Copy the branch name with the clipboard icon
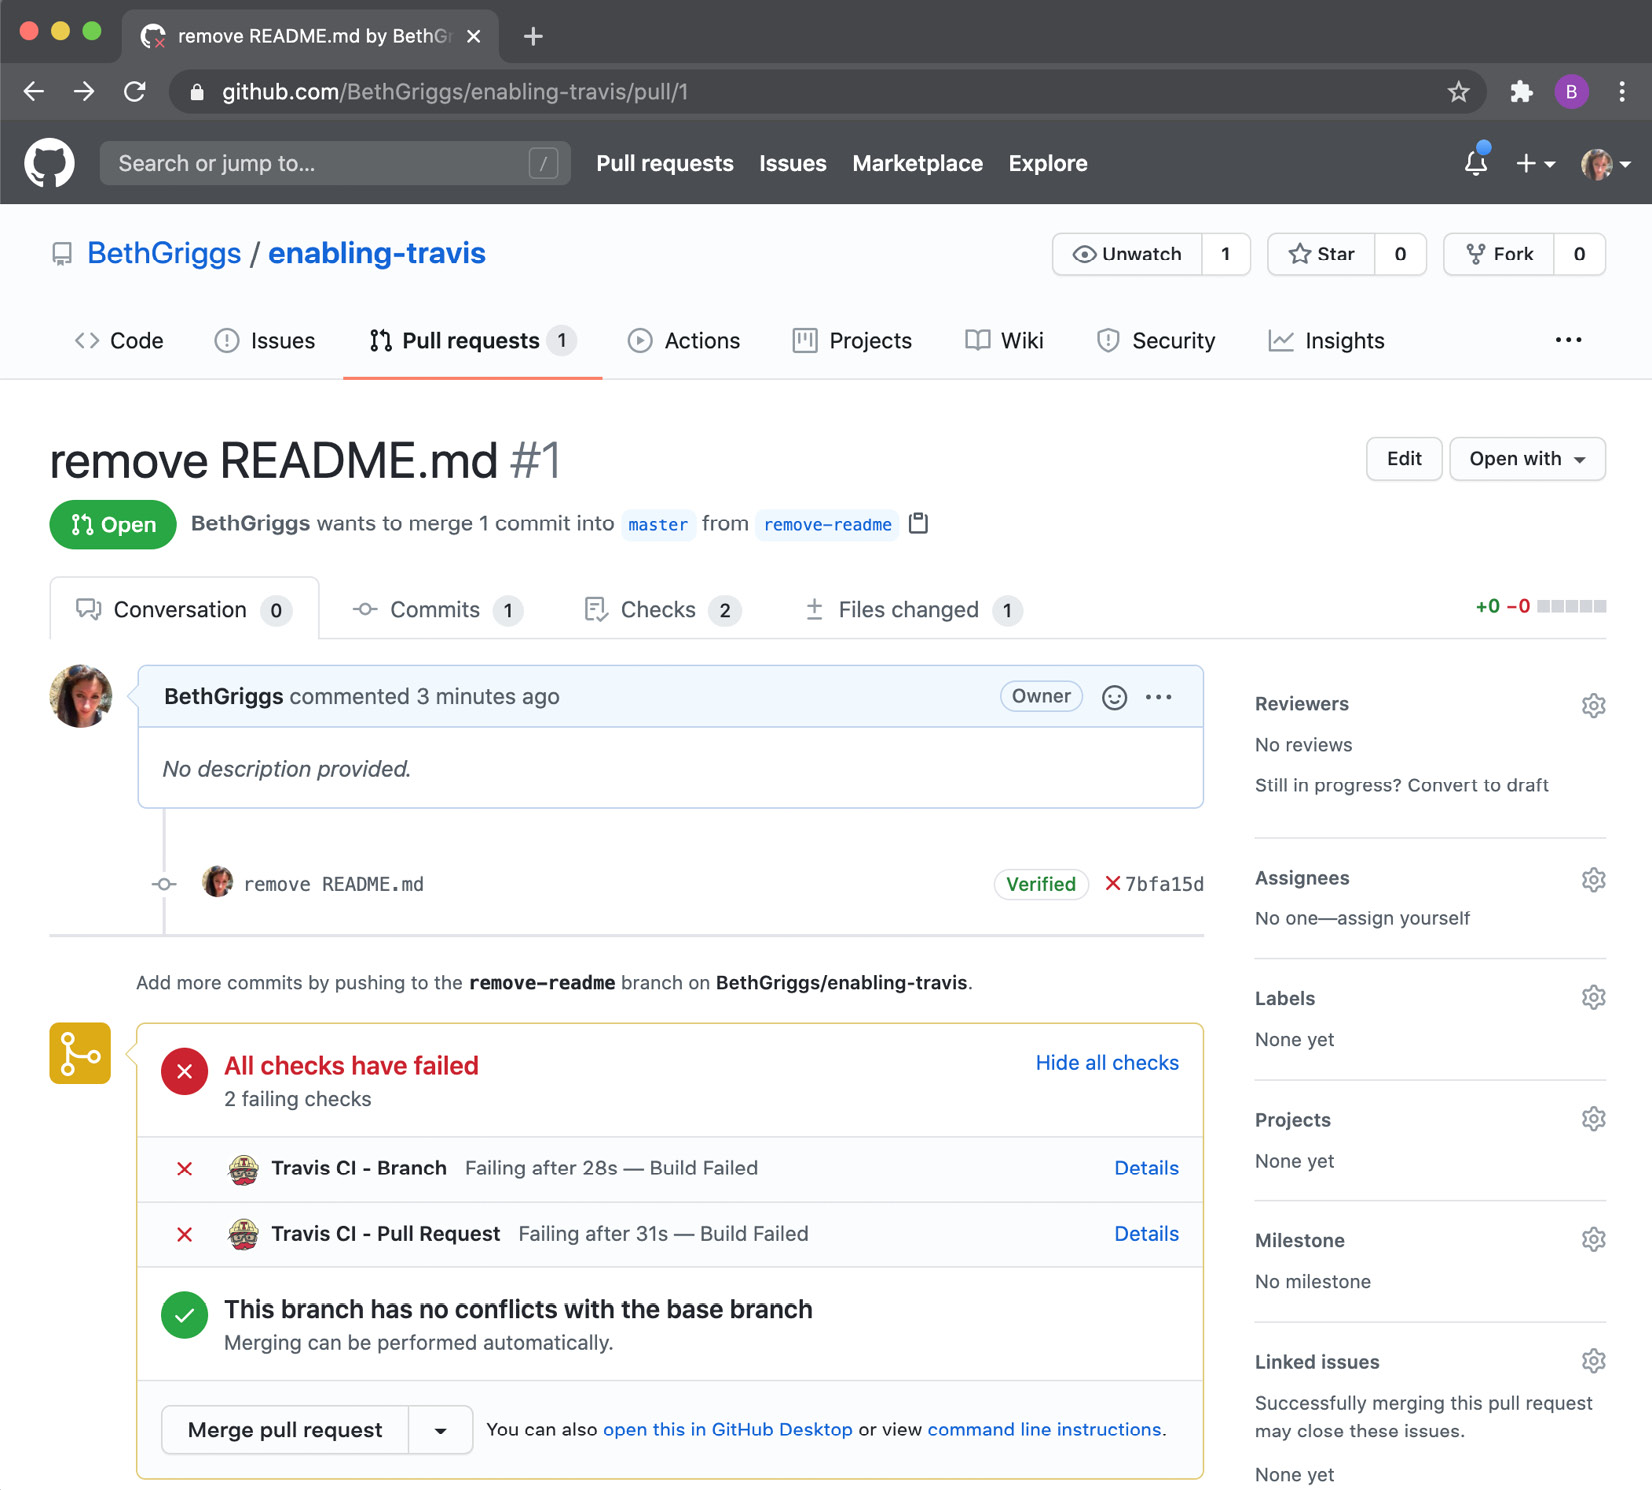 point(918,523)
